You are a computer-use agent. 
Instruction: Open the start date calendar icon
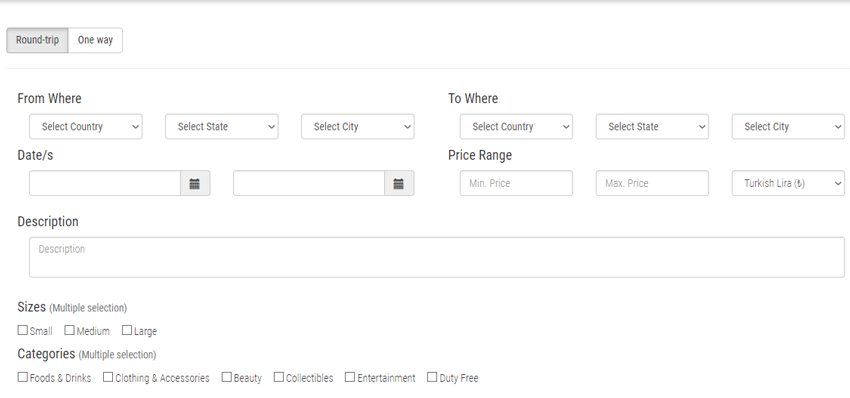(x=195, y=183)
